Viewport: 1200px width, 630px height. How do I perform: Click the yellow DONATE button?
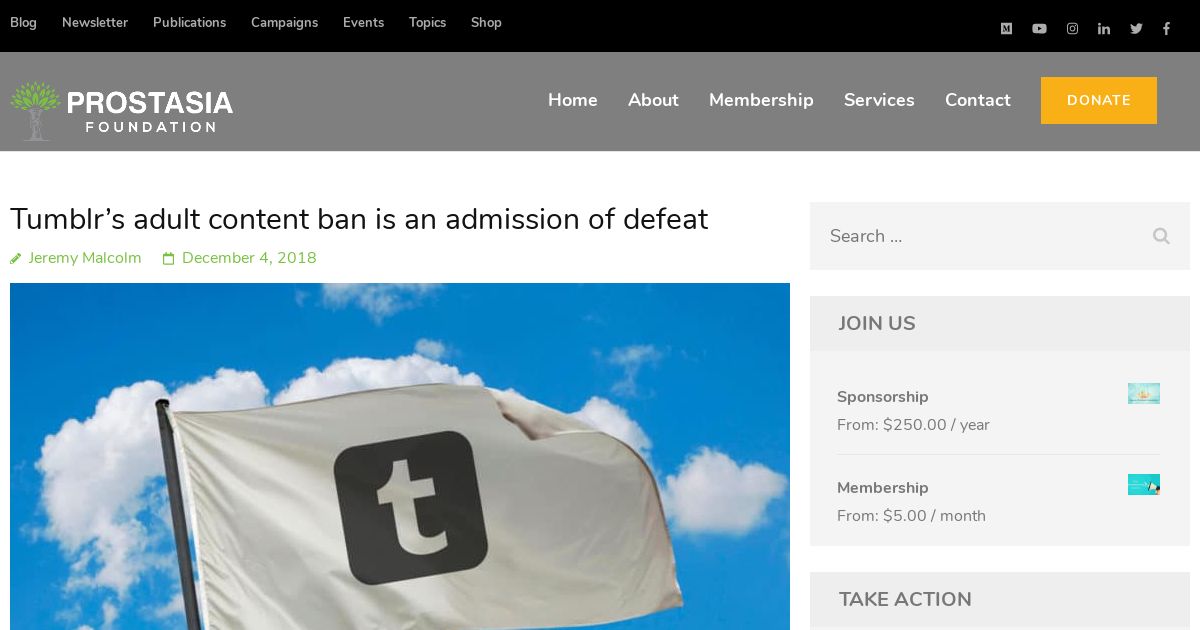tap(1099, 100)
